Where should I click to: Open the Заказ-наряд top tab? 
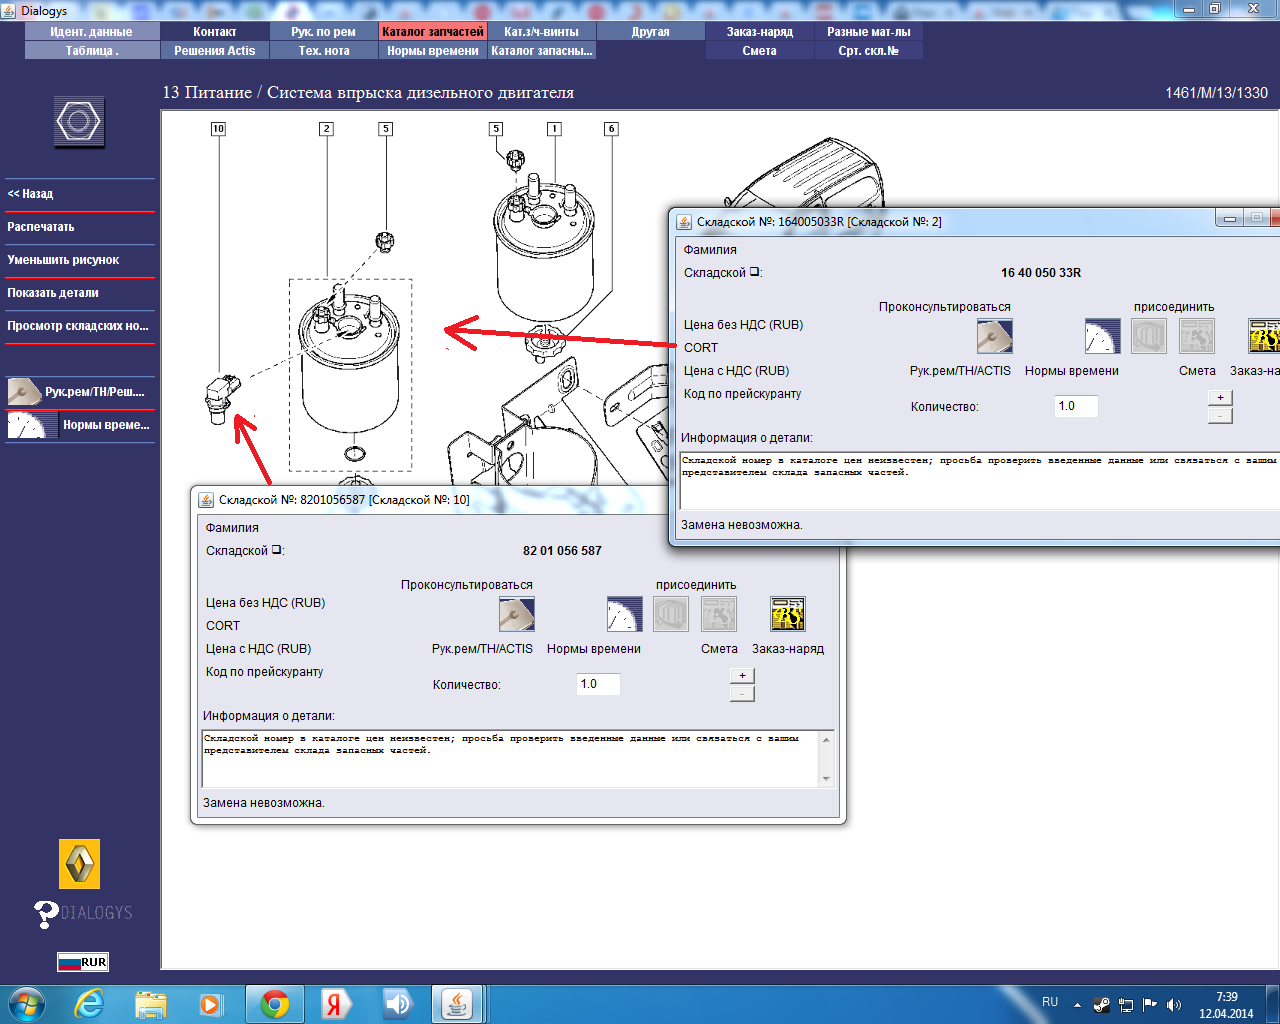coord(760,32)
